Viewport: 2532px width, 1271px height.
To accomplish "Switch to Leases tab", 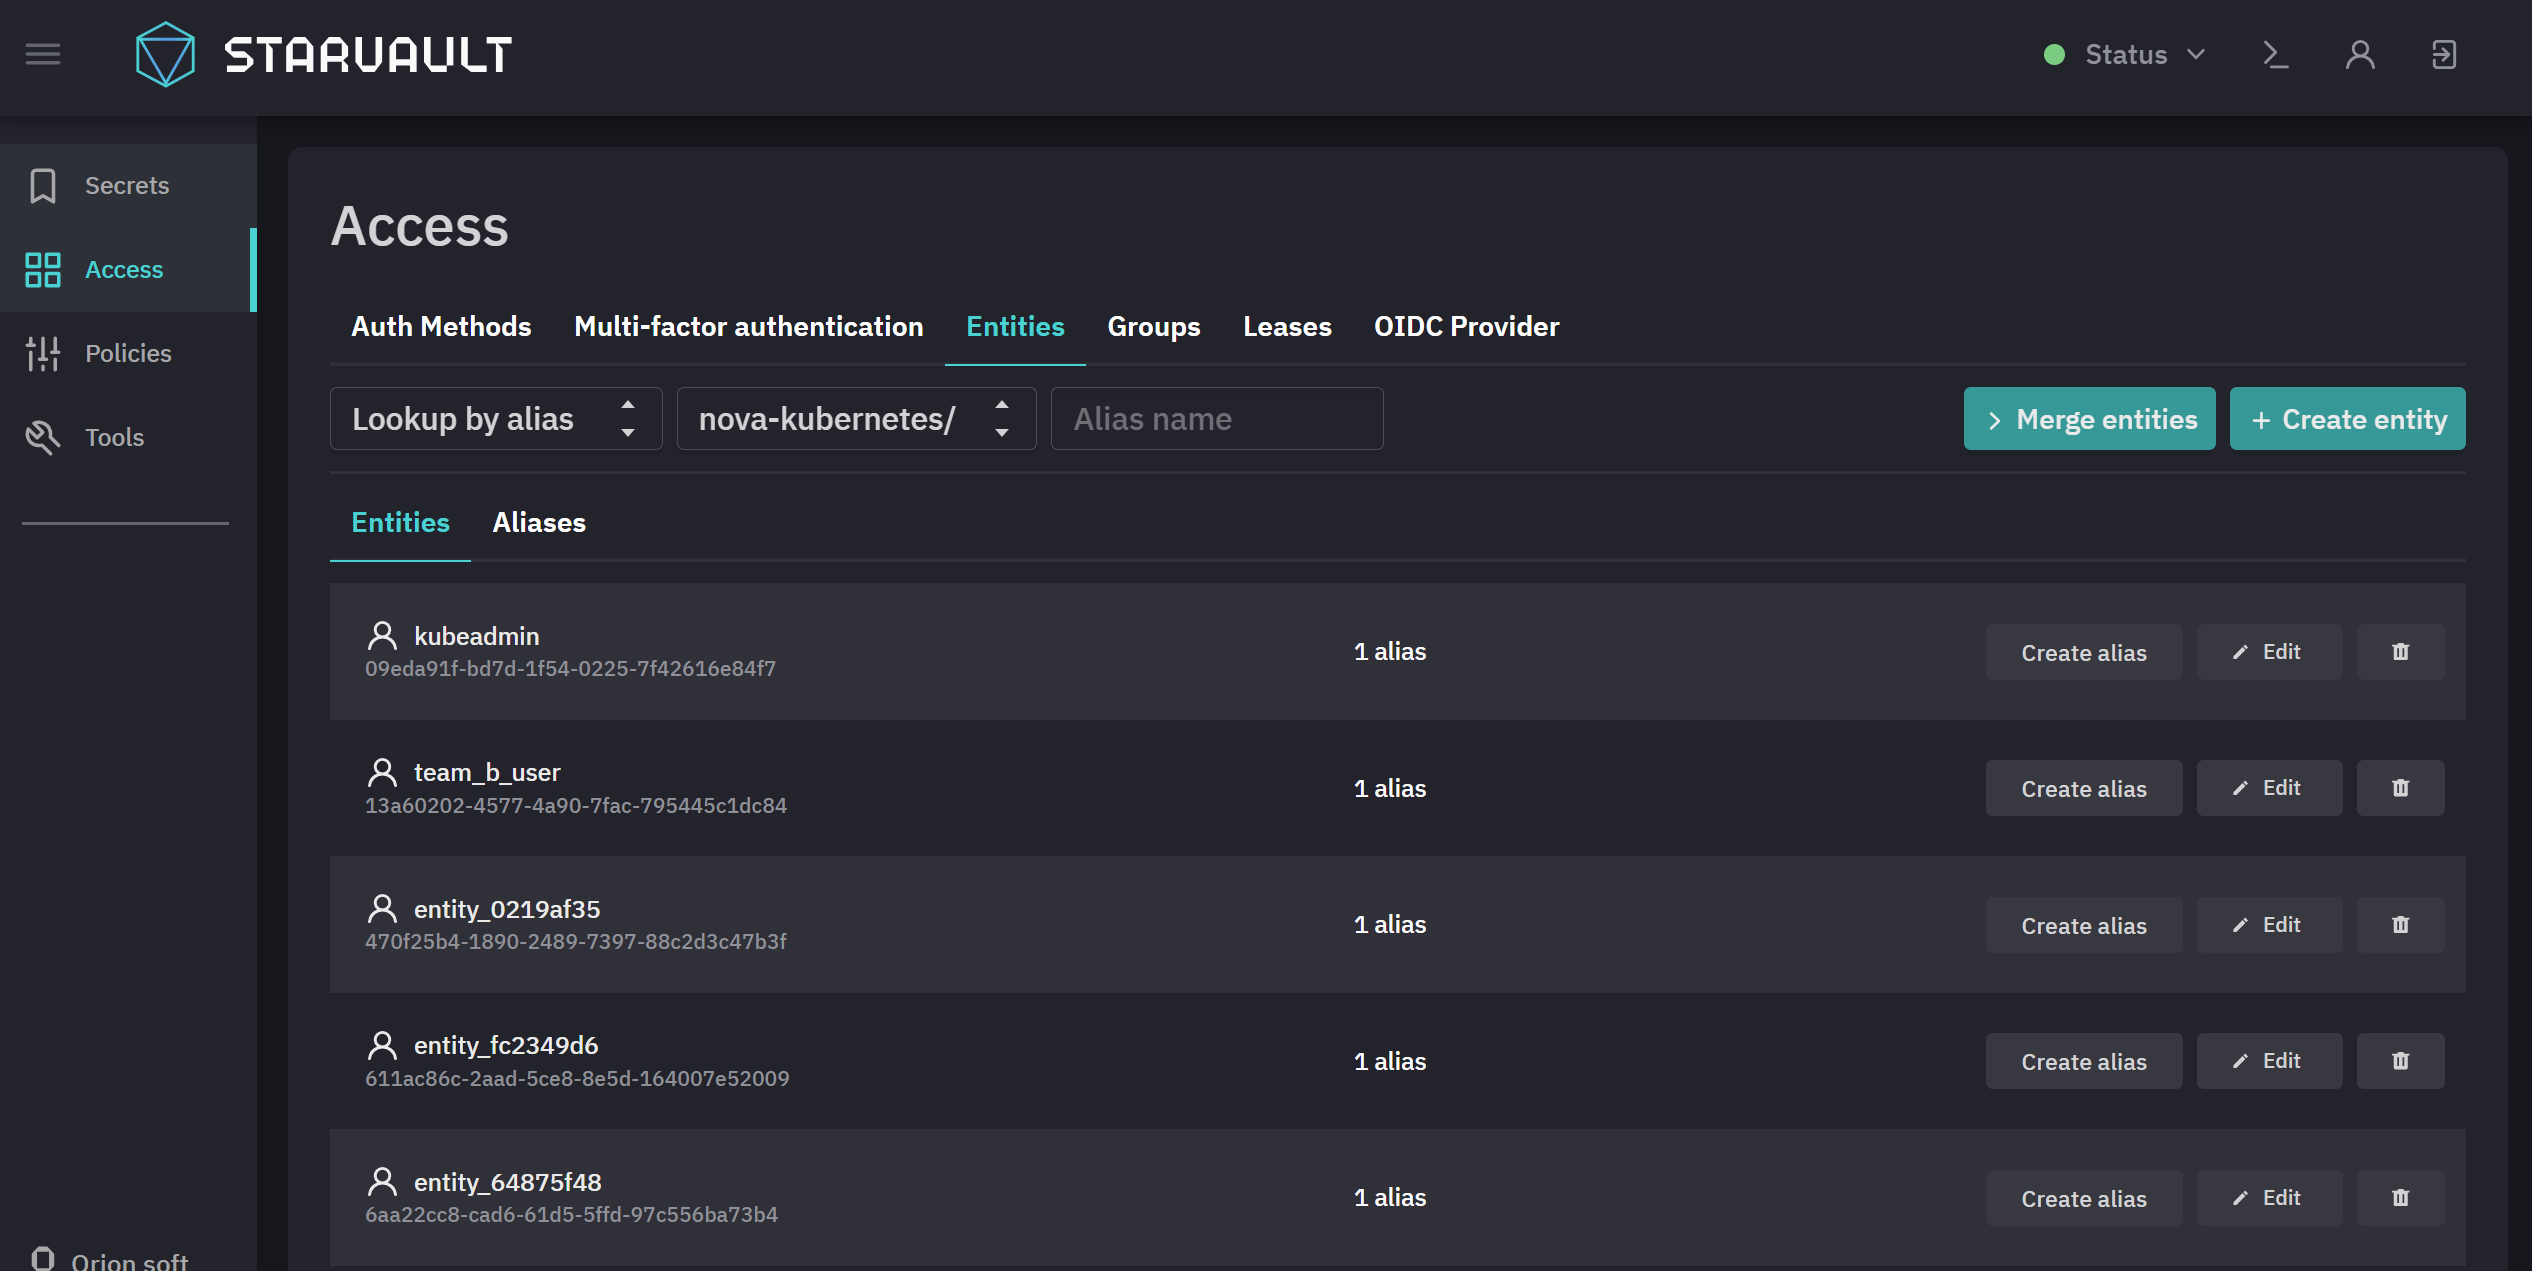I will coord(1287,327).
